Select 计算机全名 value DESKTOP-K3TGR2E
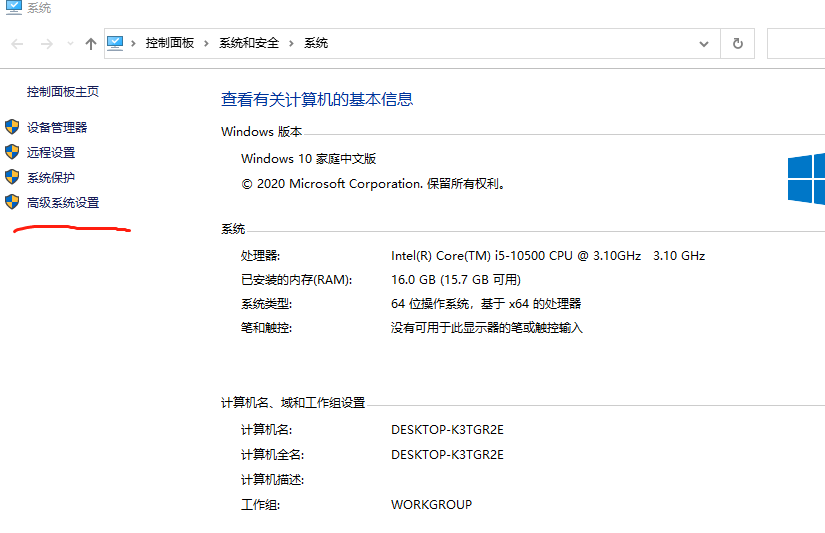 click(447, 455)
